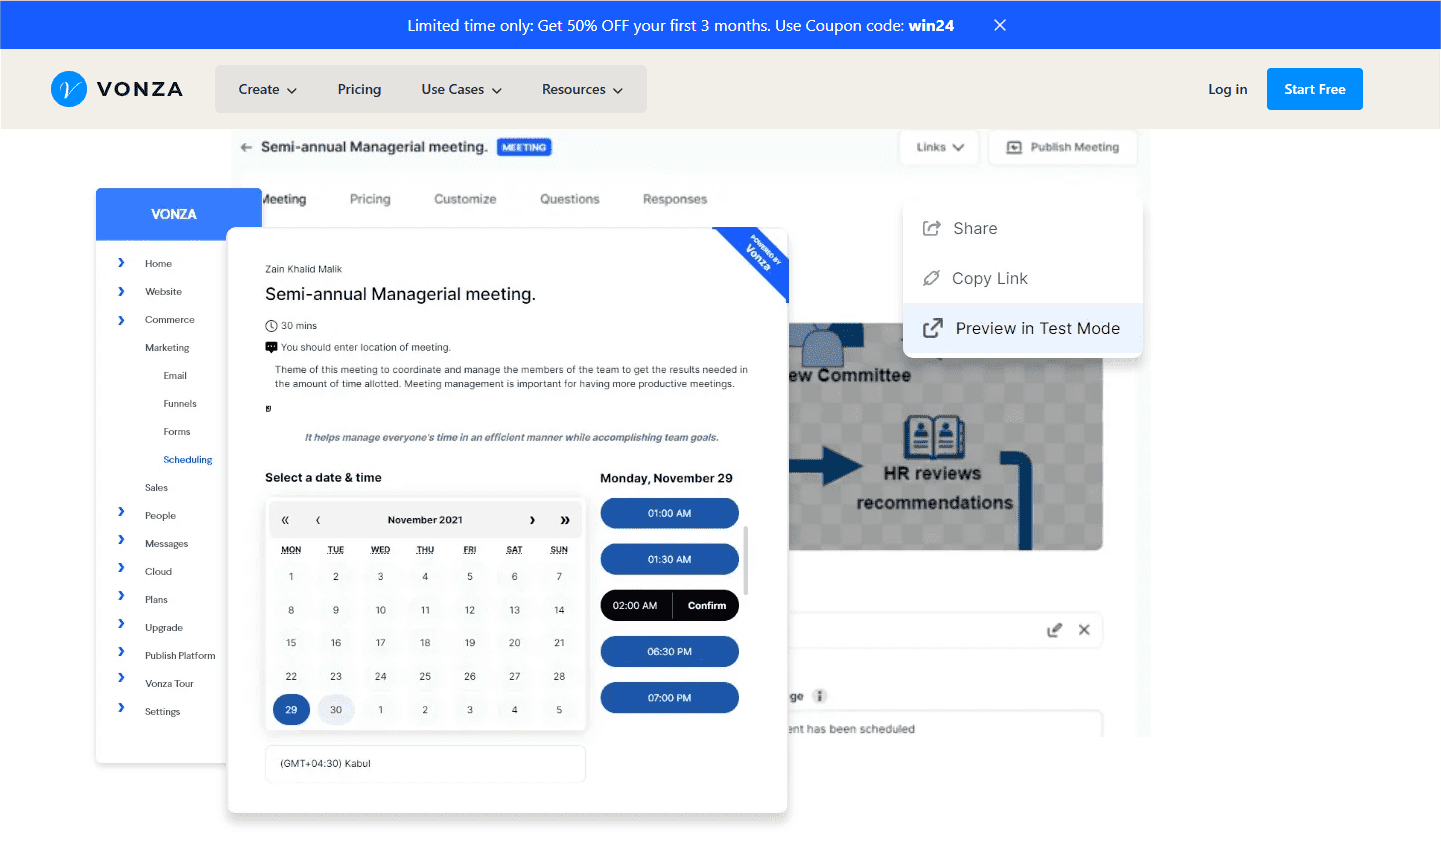Screen dimensions: 1441x847
Task: Click the back arrow beside meeting title
Action: coord(246,147)
